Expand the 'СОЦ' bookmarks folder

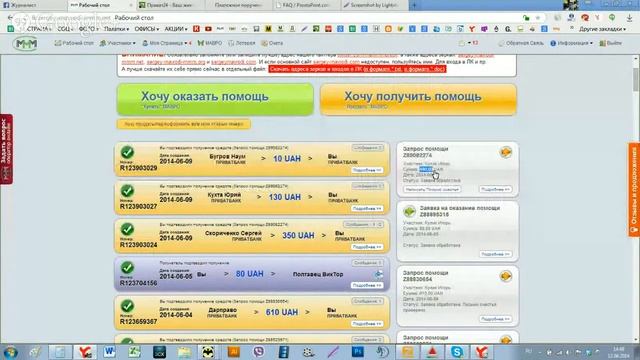click(65, 29)
